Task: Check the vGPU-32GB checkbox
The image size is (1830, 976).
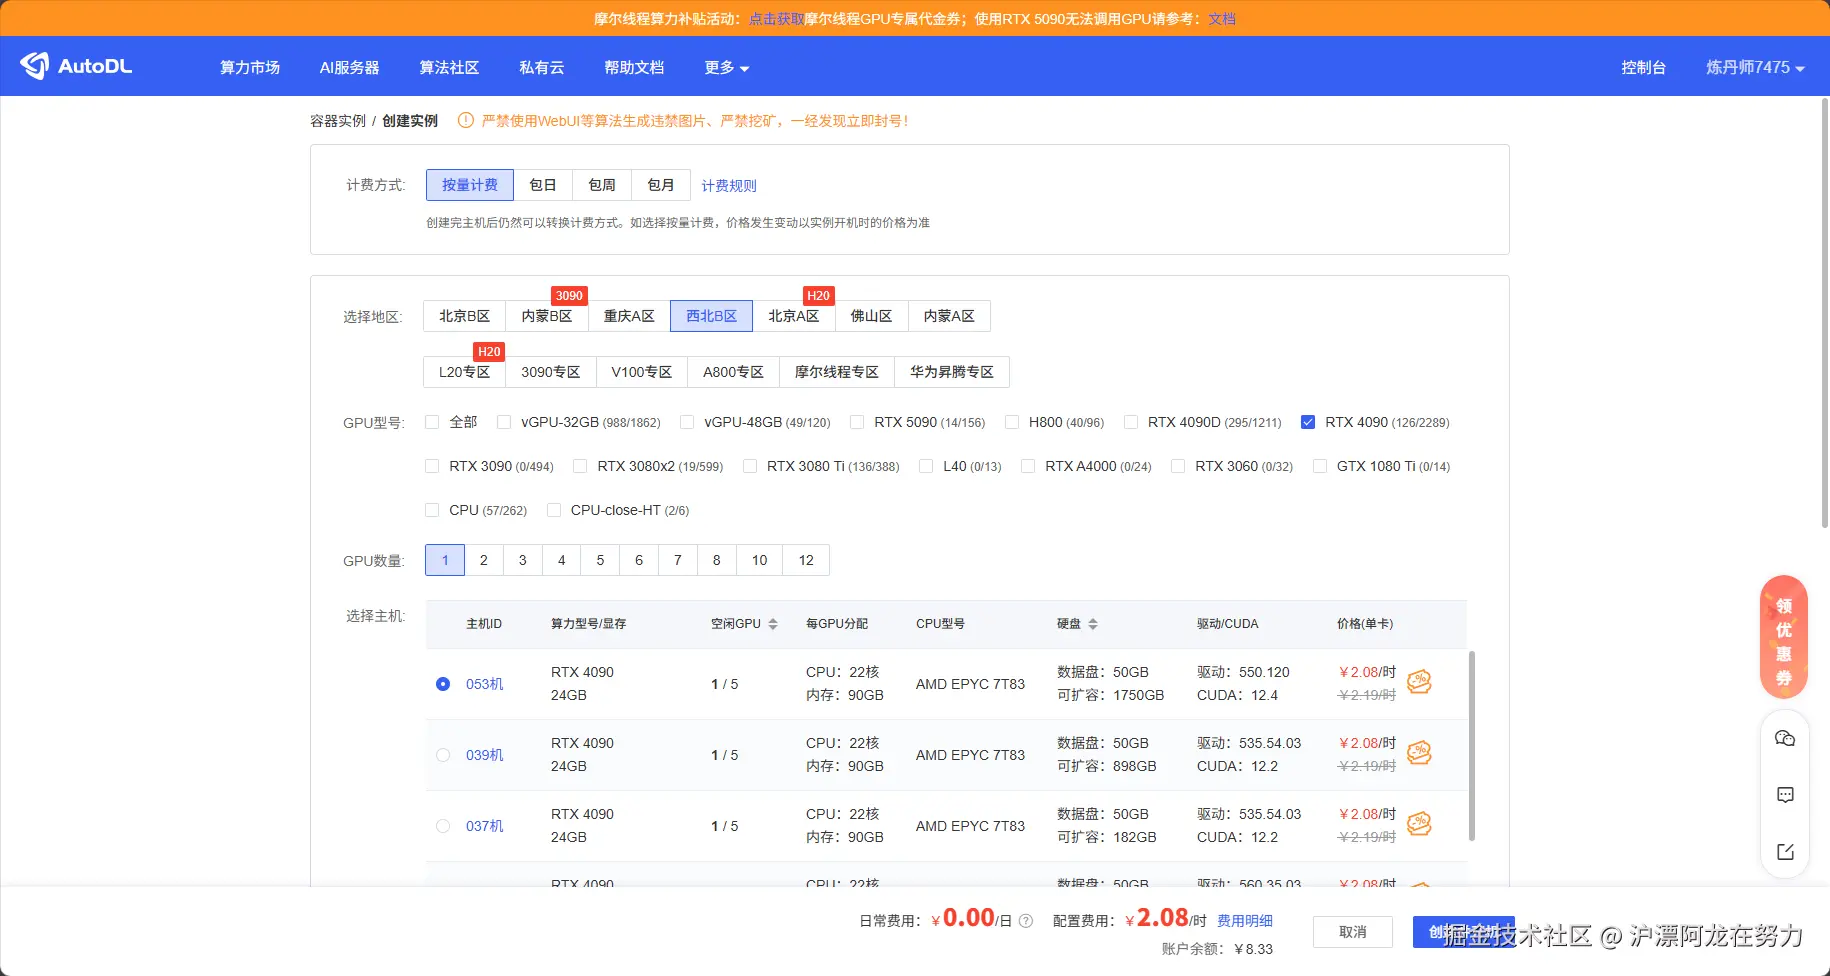Action: [x=504, y=422]
